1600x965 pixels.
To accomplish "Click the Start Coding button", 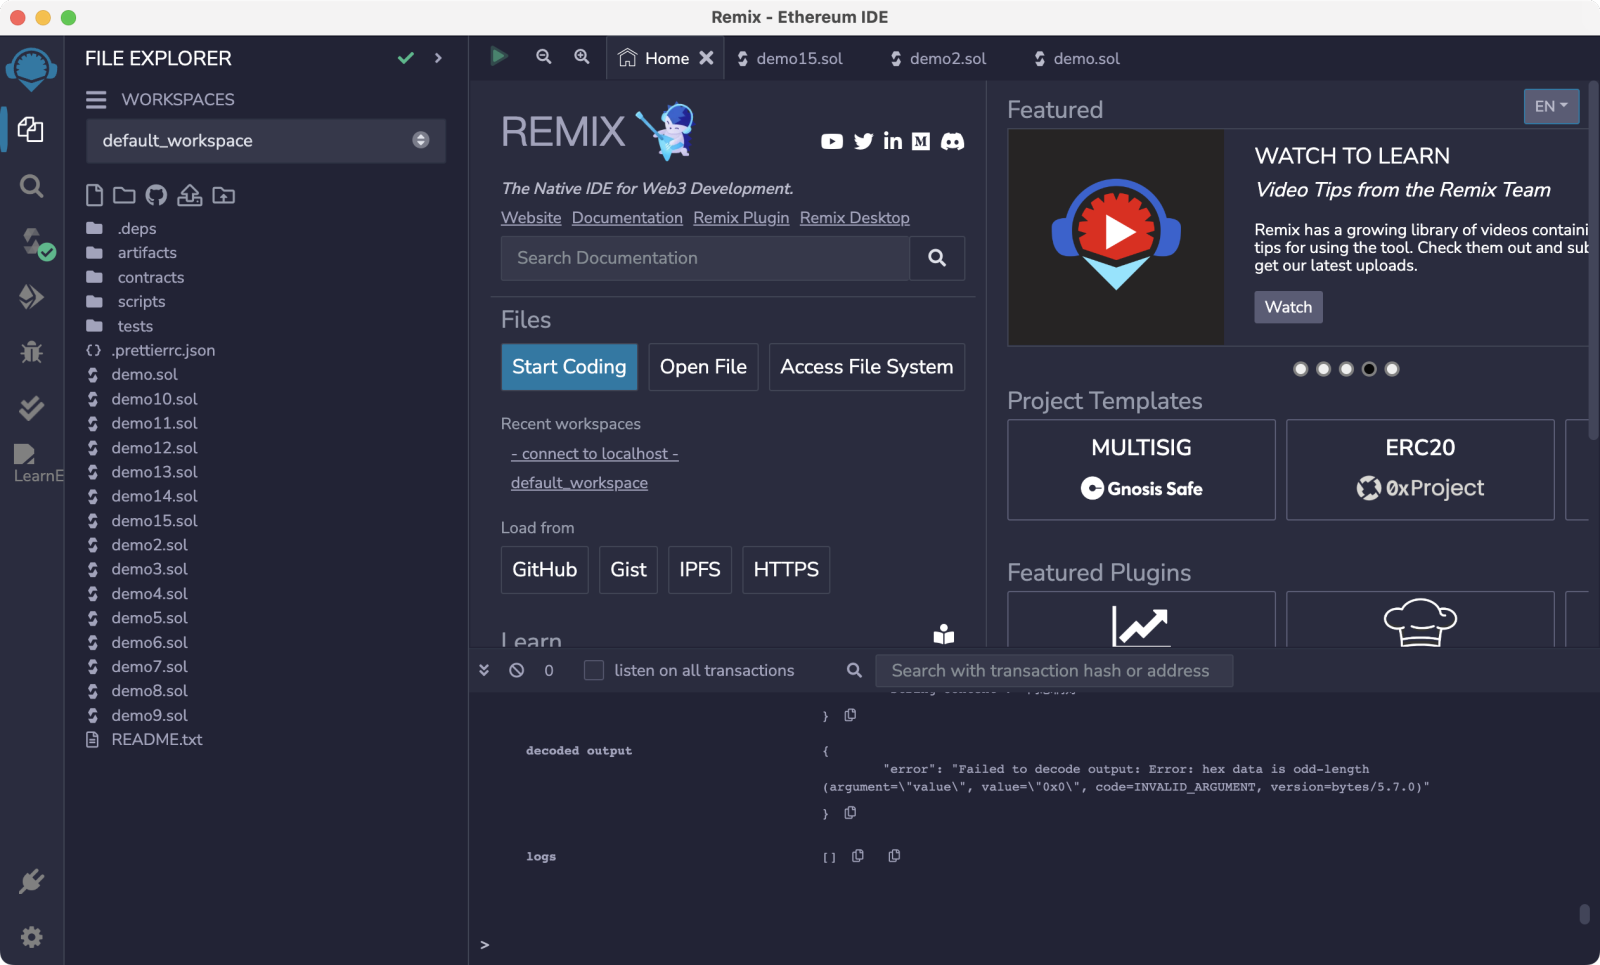I will pos(569,367).
